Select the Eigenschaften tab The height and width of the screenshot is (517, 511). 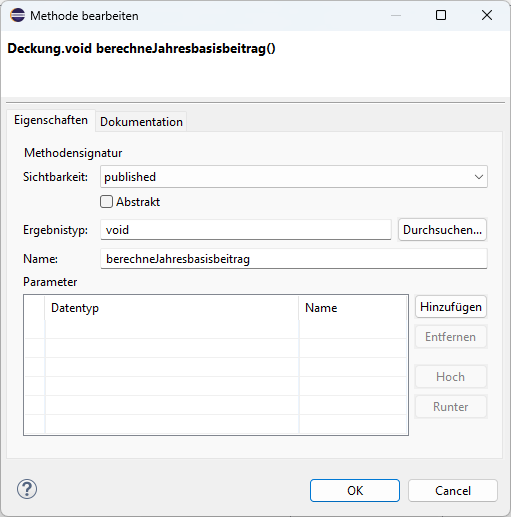51,120
